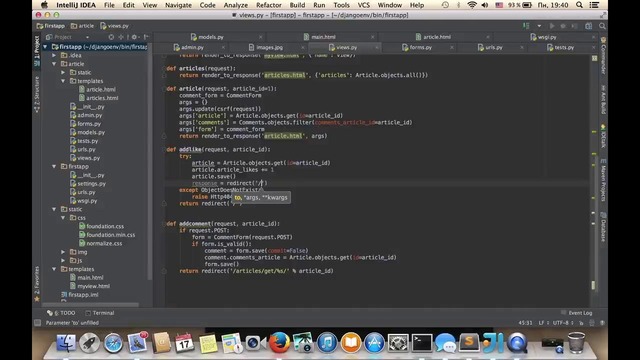
Task: Open the run configuration dropdown arrow
Action: coord(539,26)
